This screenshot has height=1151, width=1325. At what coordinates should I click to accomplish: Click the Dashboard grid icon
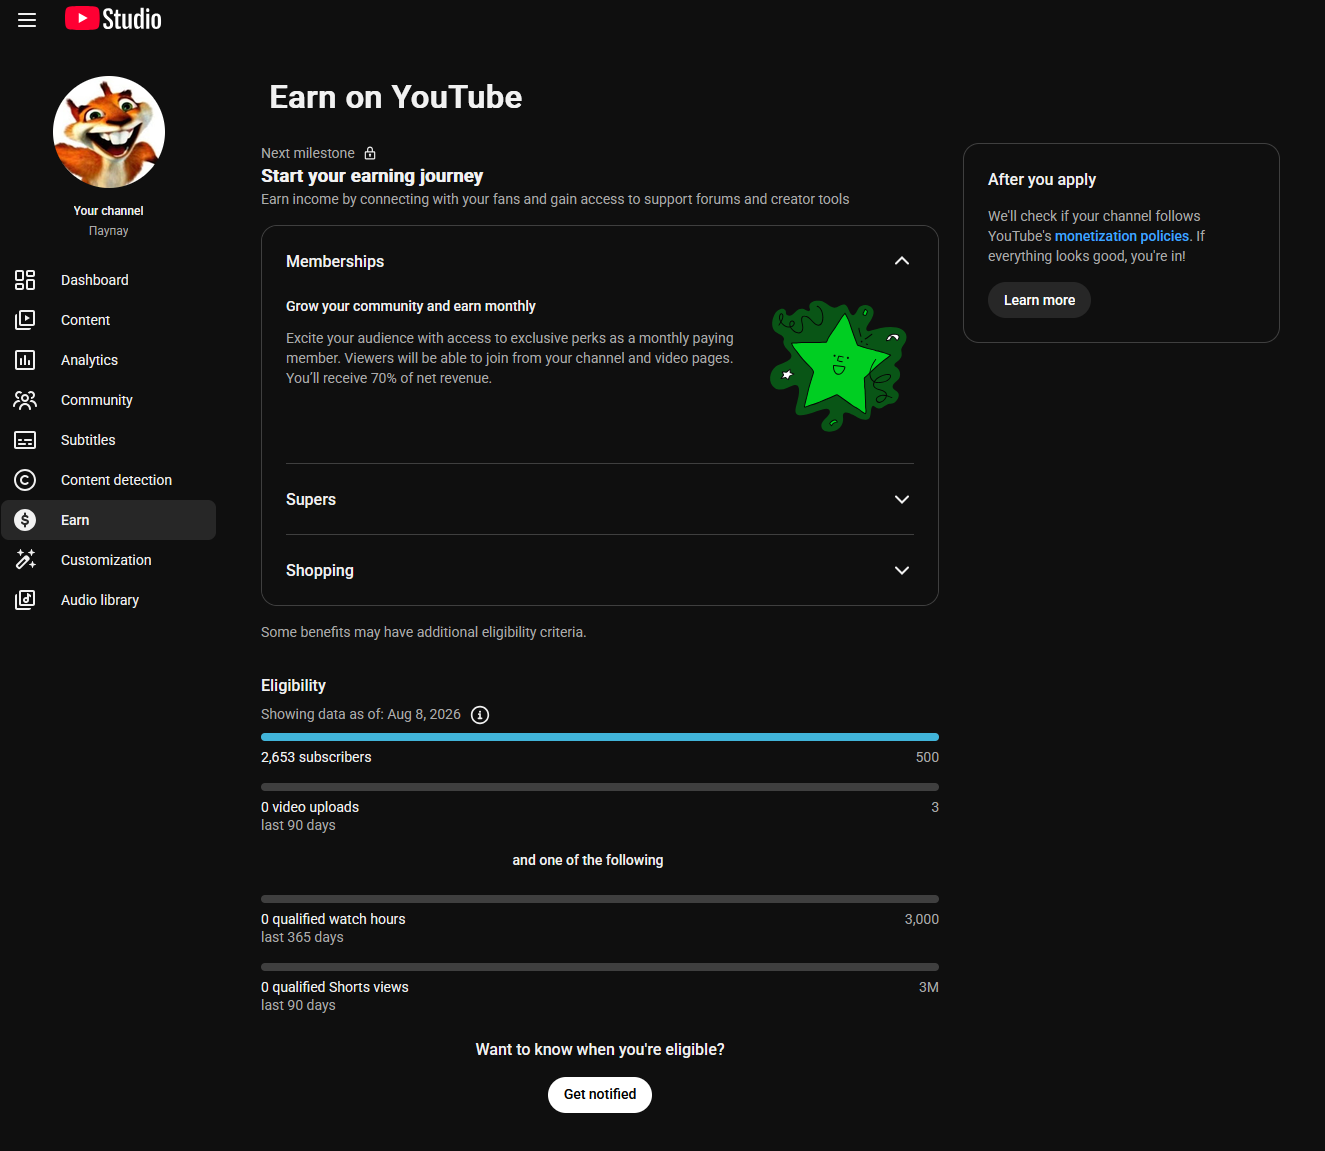tap(25, 280)
